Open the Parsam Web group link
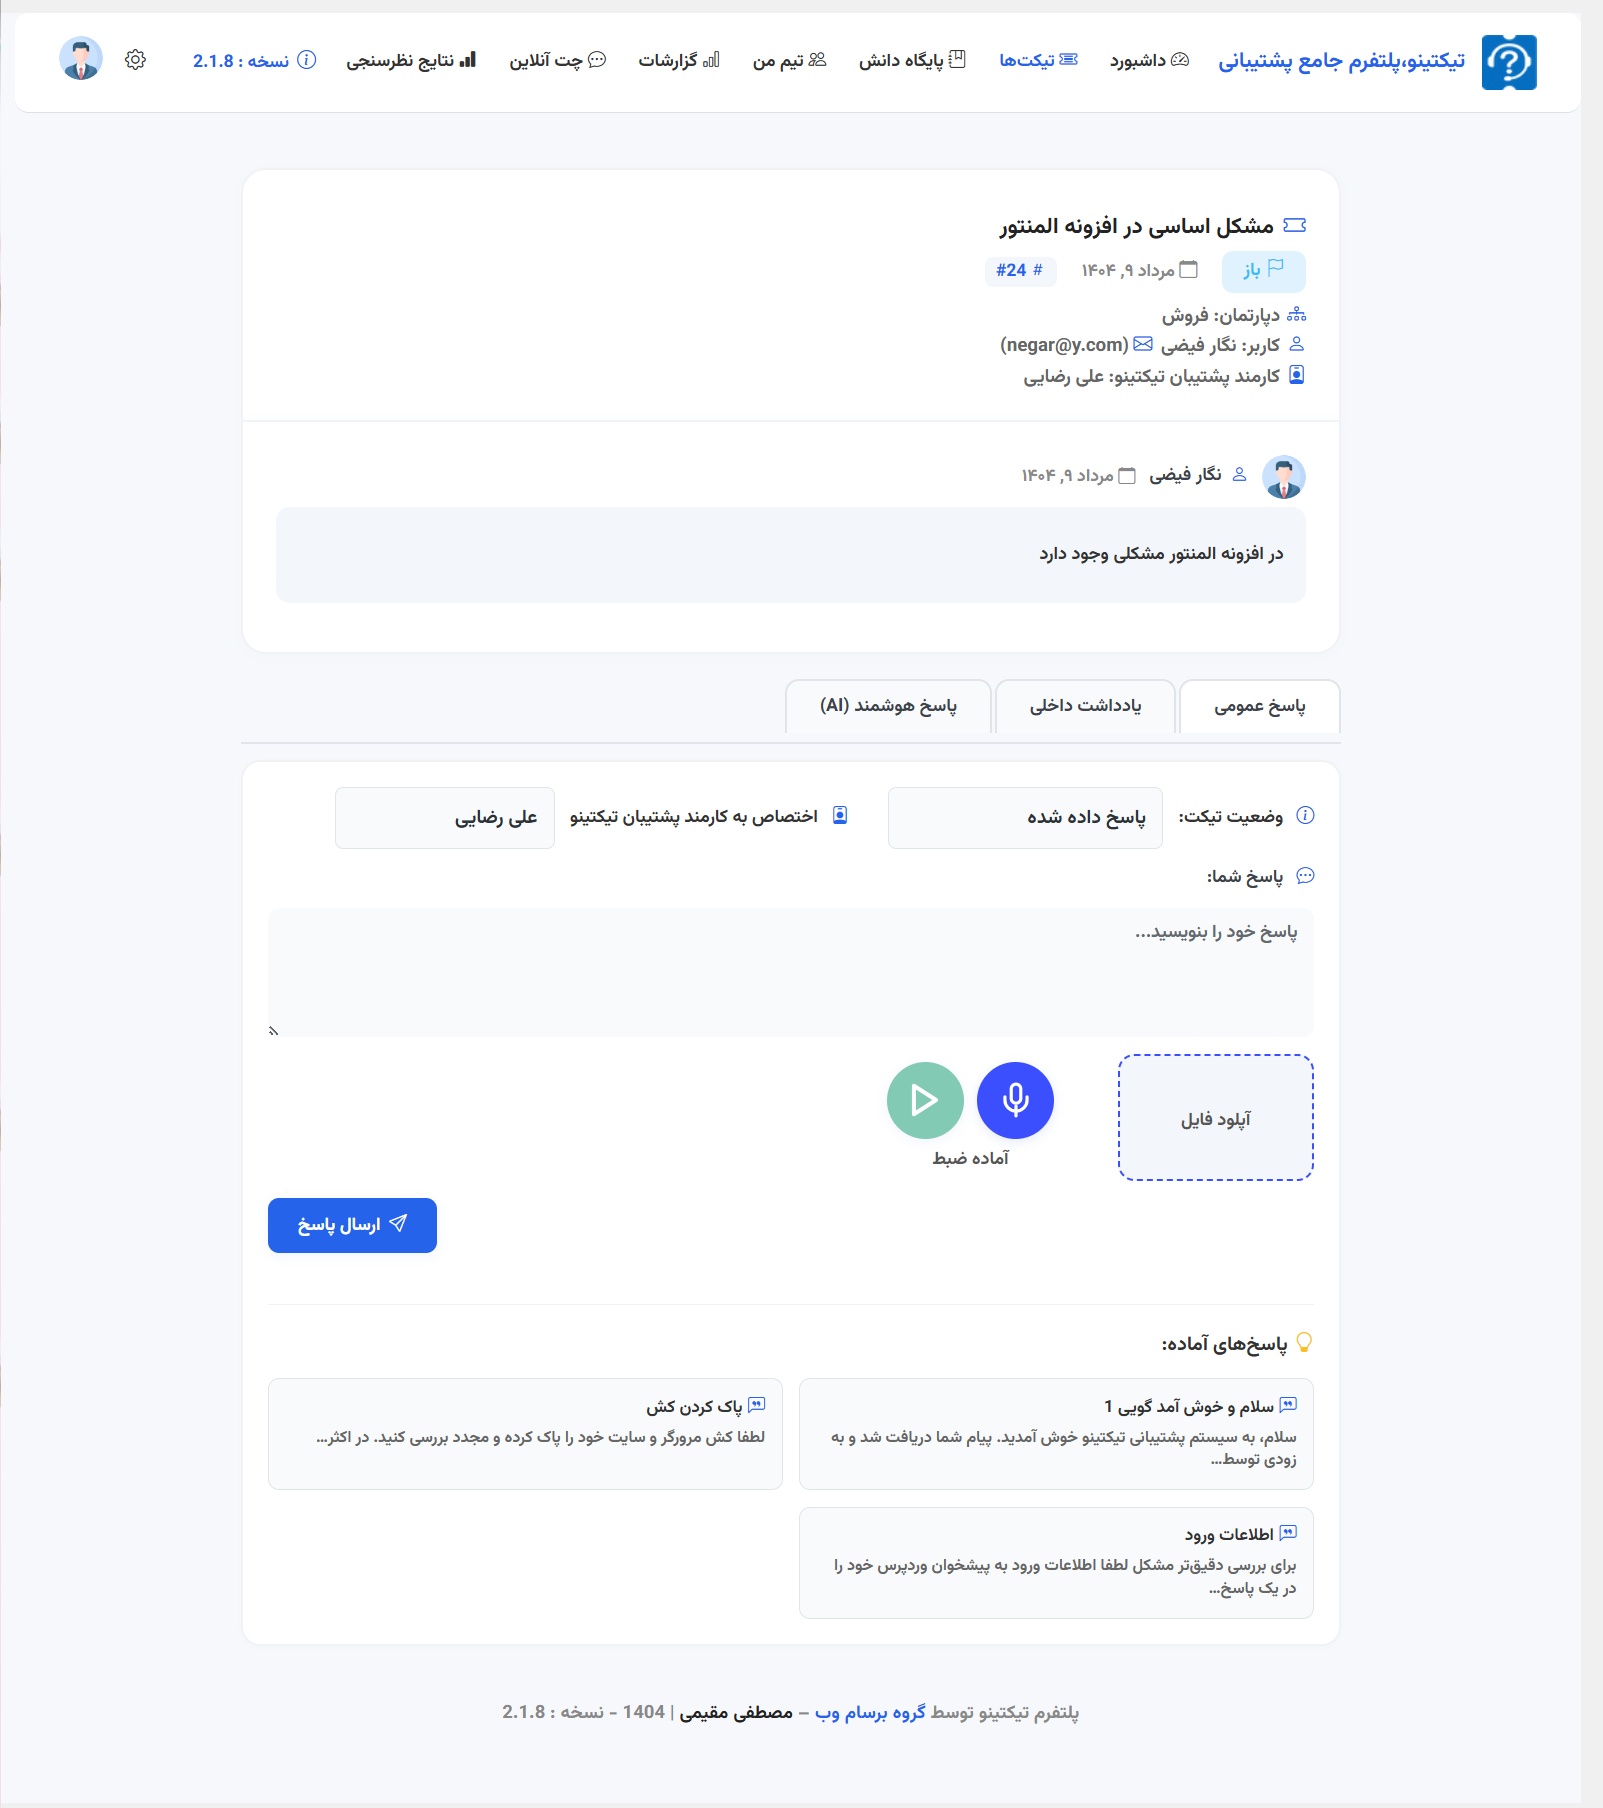1603x1808 pixels. 870,1712
